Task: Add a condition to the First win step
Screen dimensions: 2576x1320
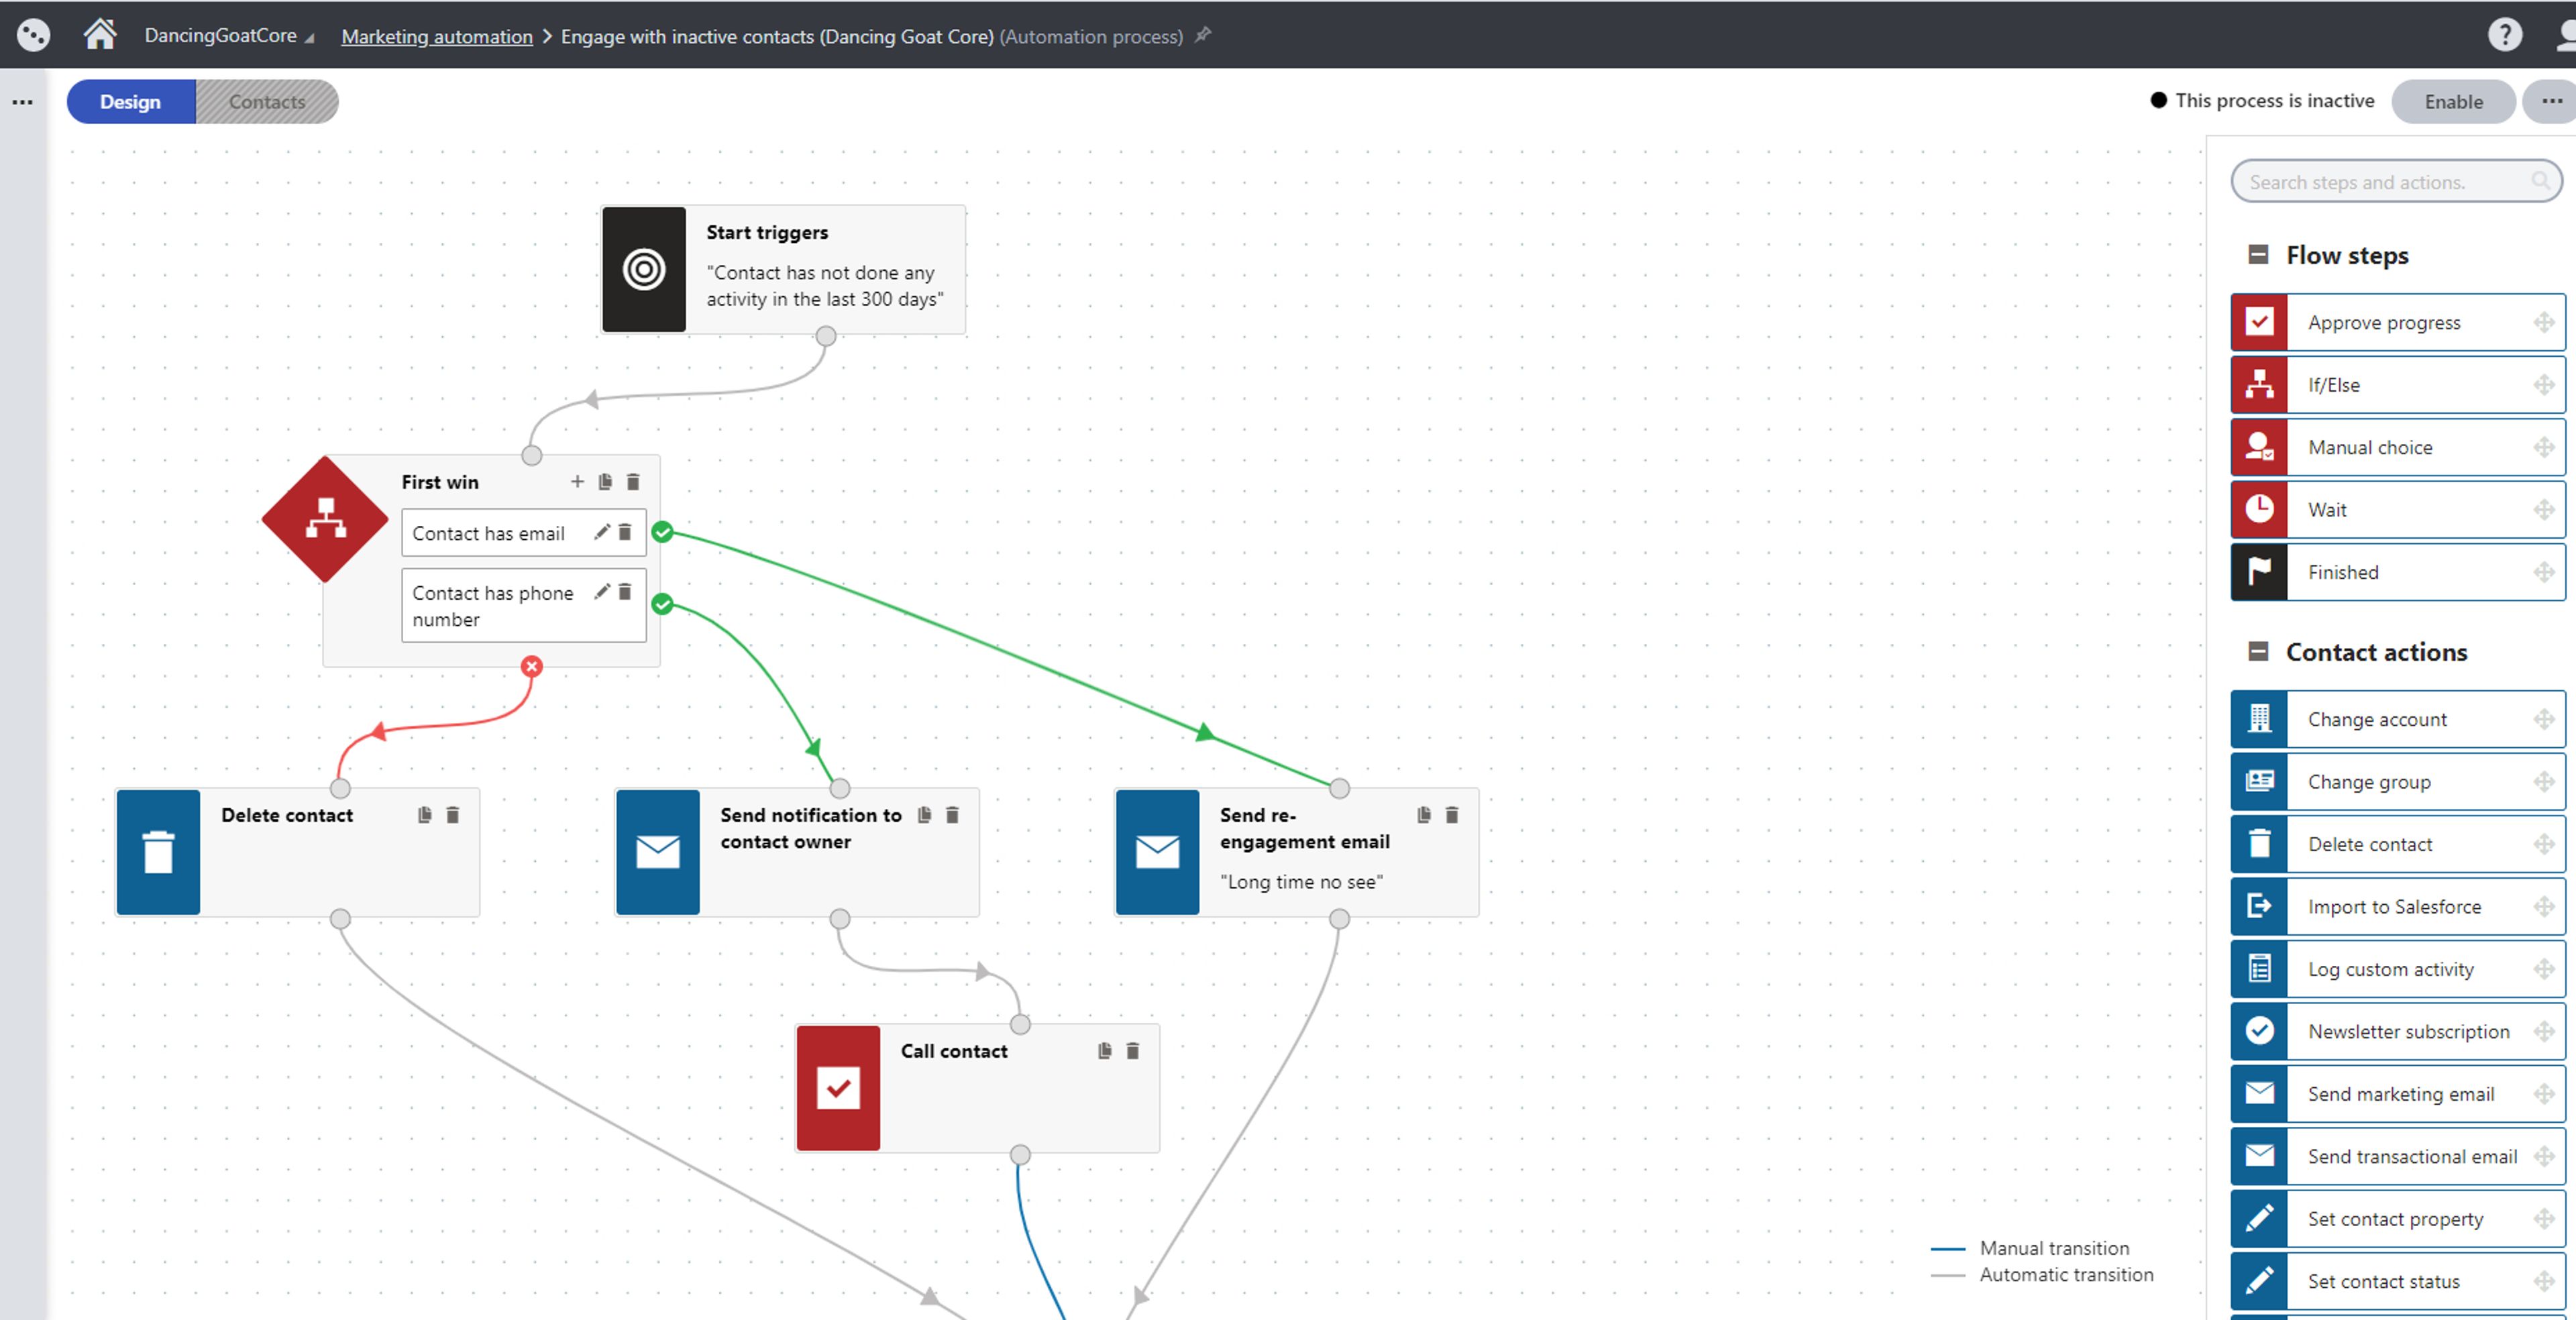Action: point(577,481)
